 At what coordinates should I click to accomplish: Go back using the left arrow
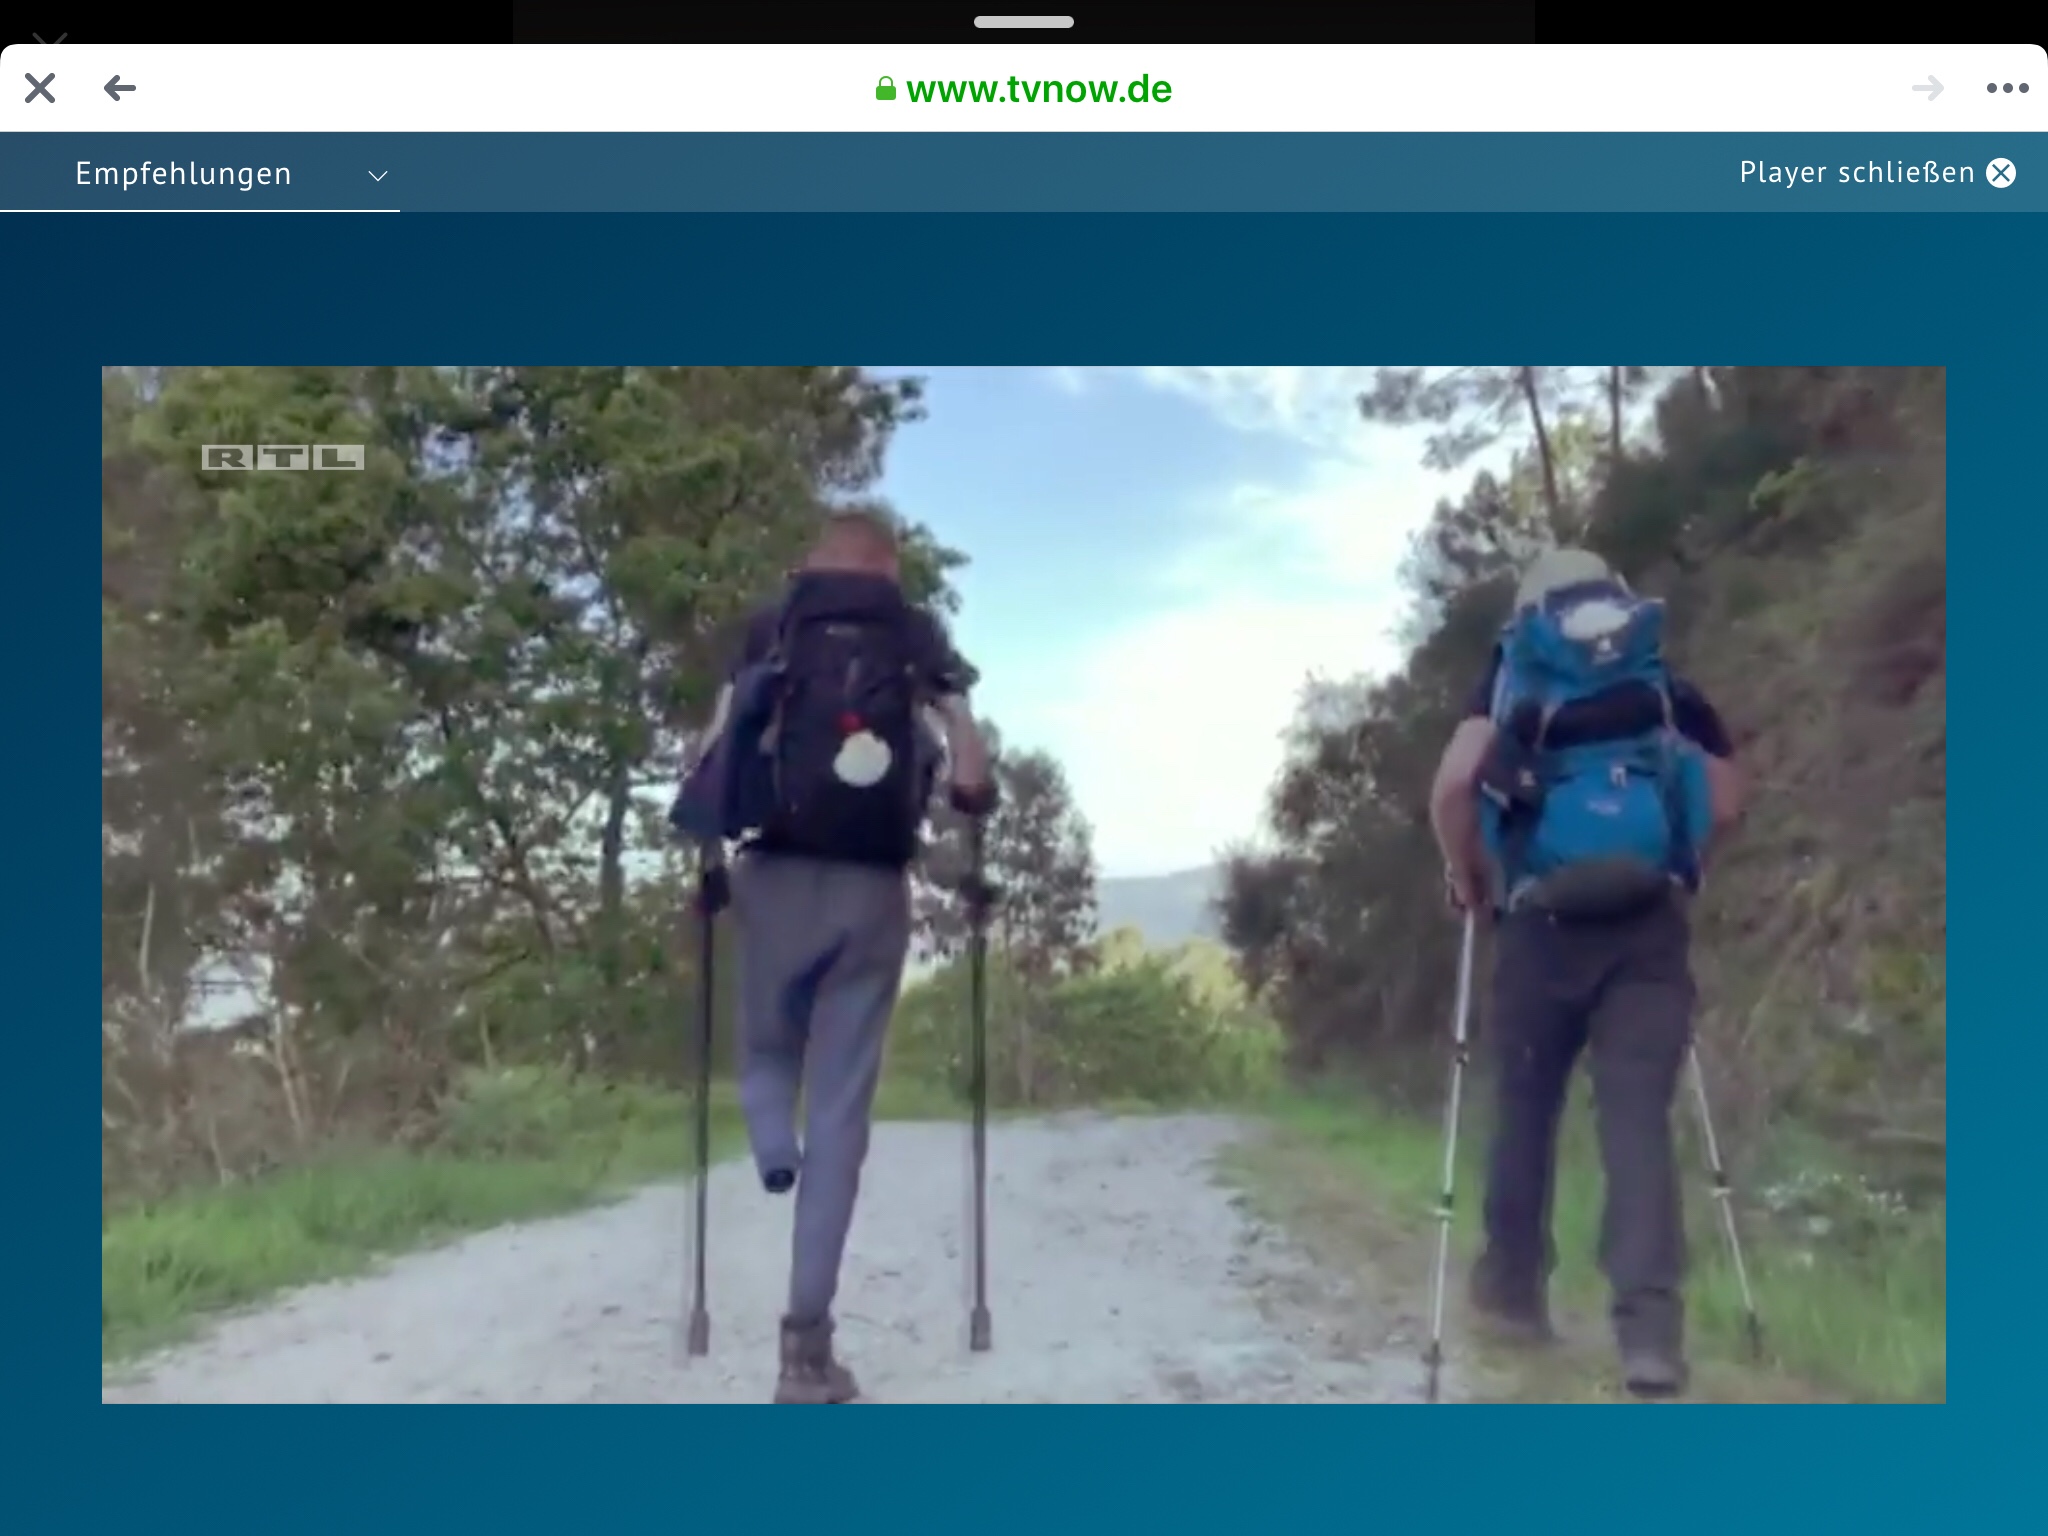click(x=120, y=88)
